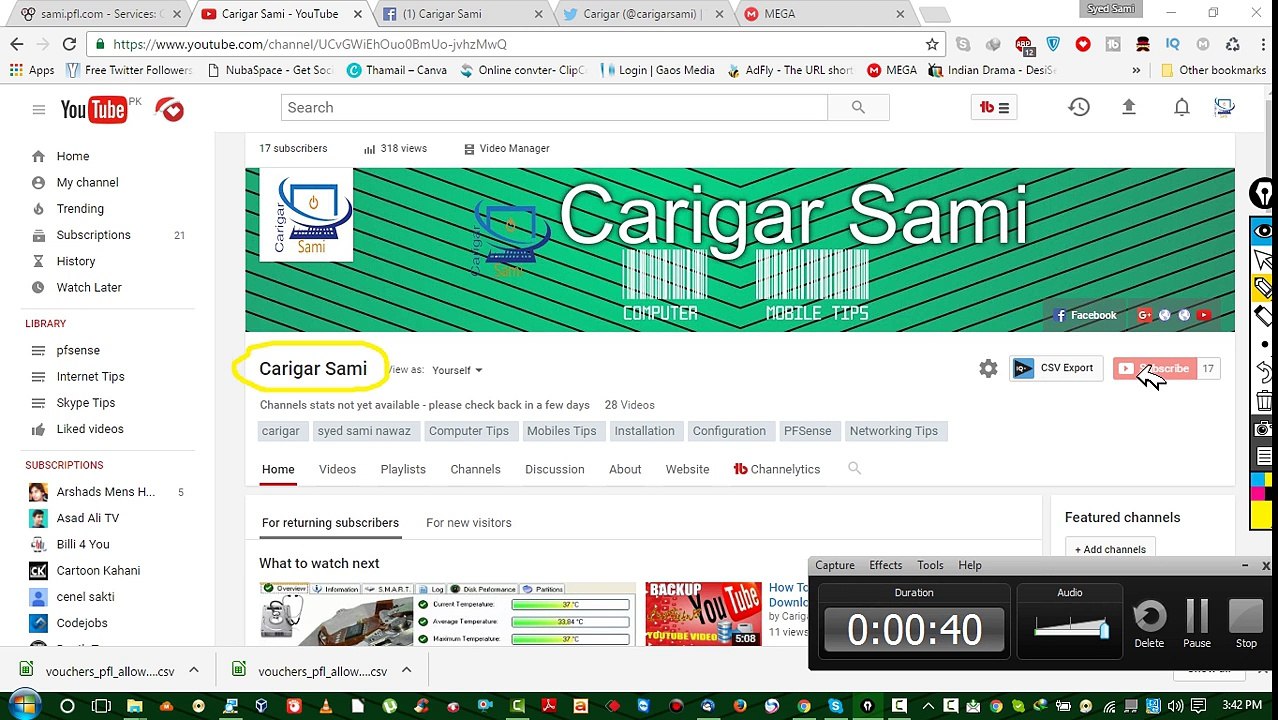Open the recorder's Capture menu
The width and height of the screenshot is (1278, 720).
tap(835, 565)
